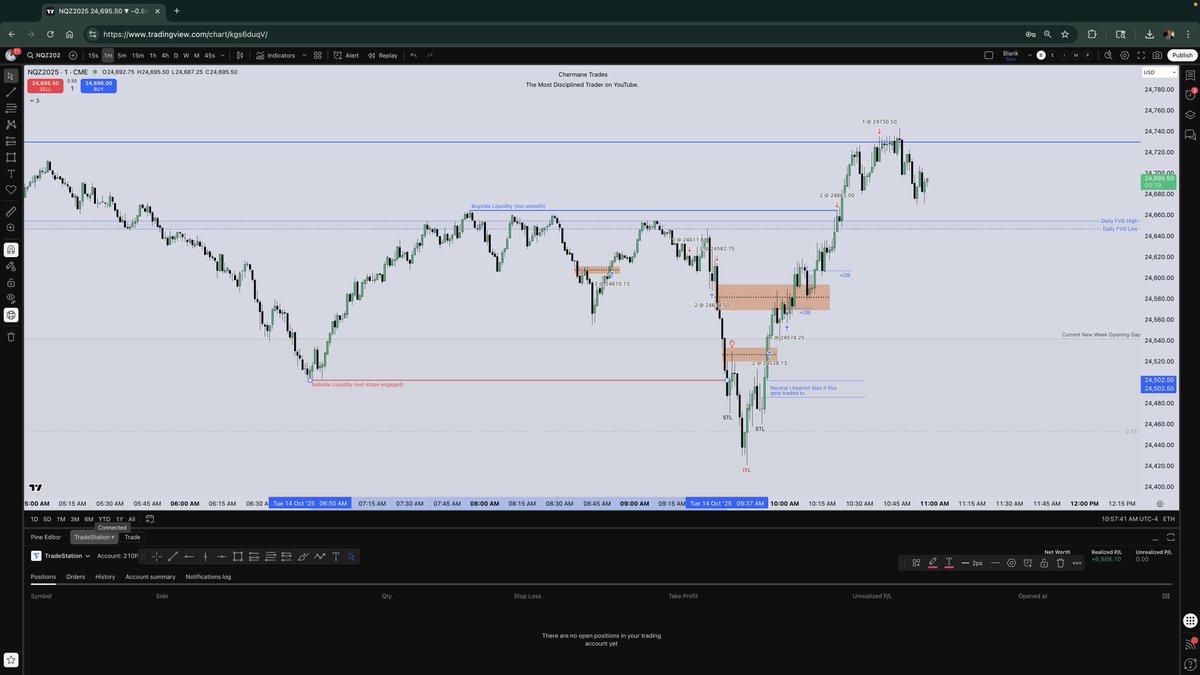Select the 1D date range

34,519
